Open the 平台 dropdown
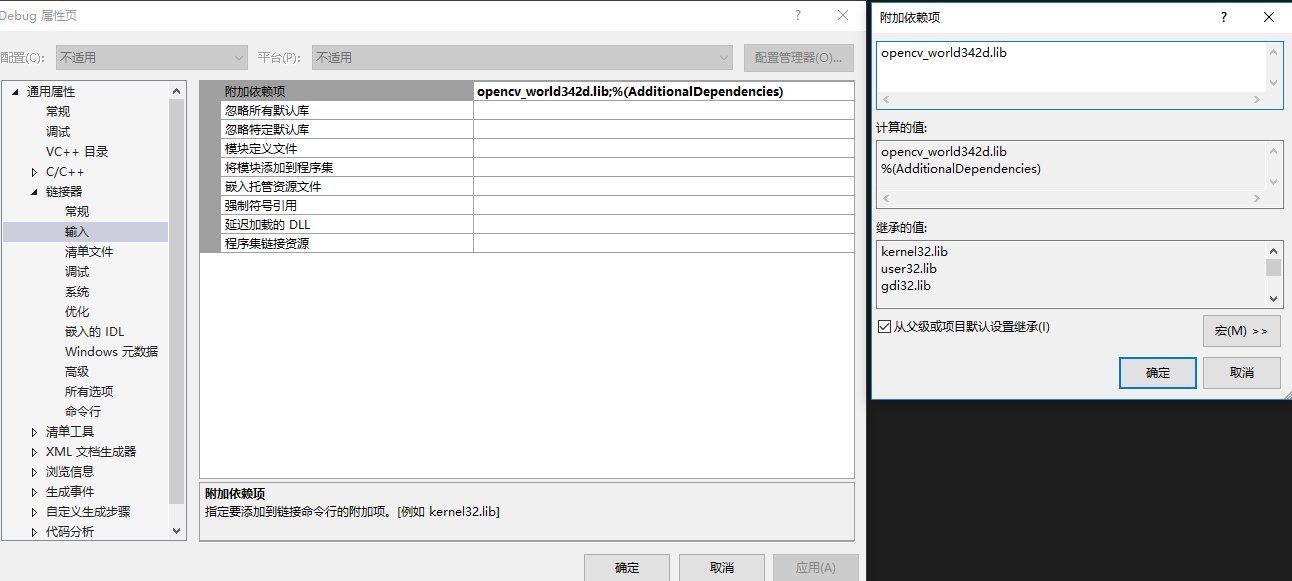The height and width of the screenshot is (581, 1292). click(522, 58)
